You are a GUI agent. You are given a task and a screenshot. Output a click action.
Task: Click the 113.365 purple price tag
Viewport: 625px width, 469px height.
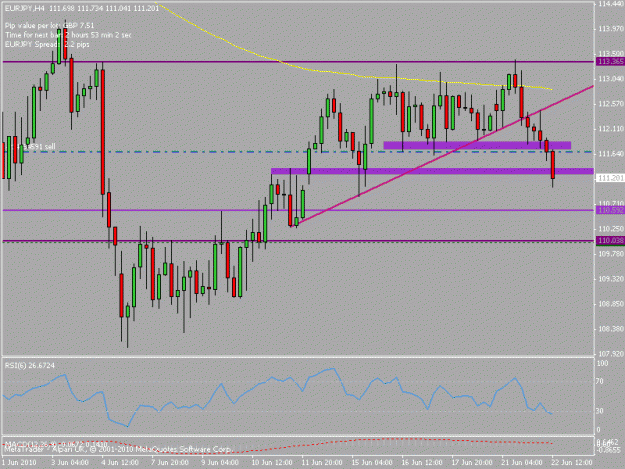click(610, 61)
